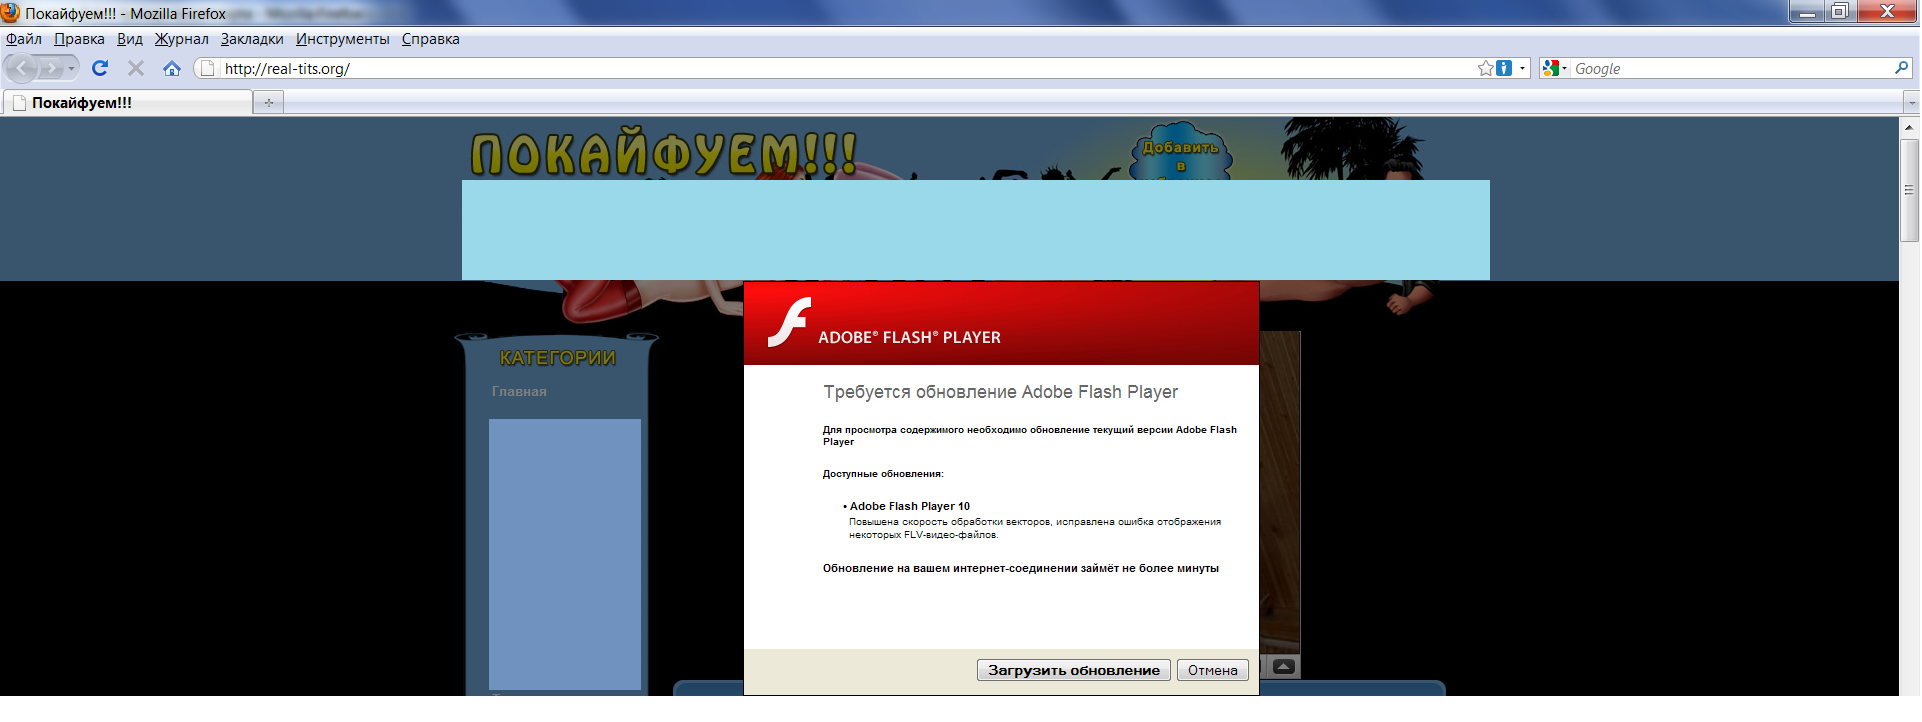Minimize the Firefox window
The height and width of the screenshot is (722, 1922).
pyautogui.click(x=1806, y=12)
